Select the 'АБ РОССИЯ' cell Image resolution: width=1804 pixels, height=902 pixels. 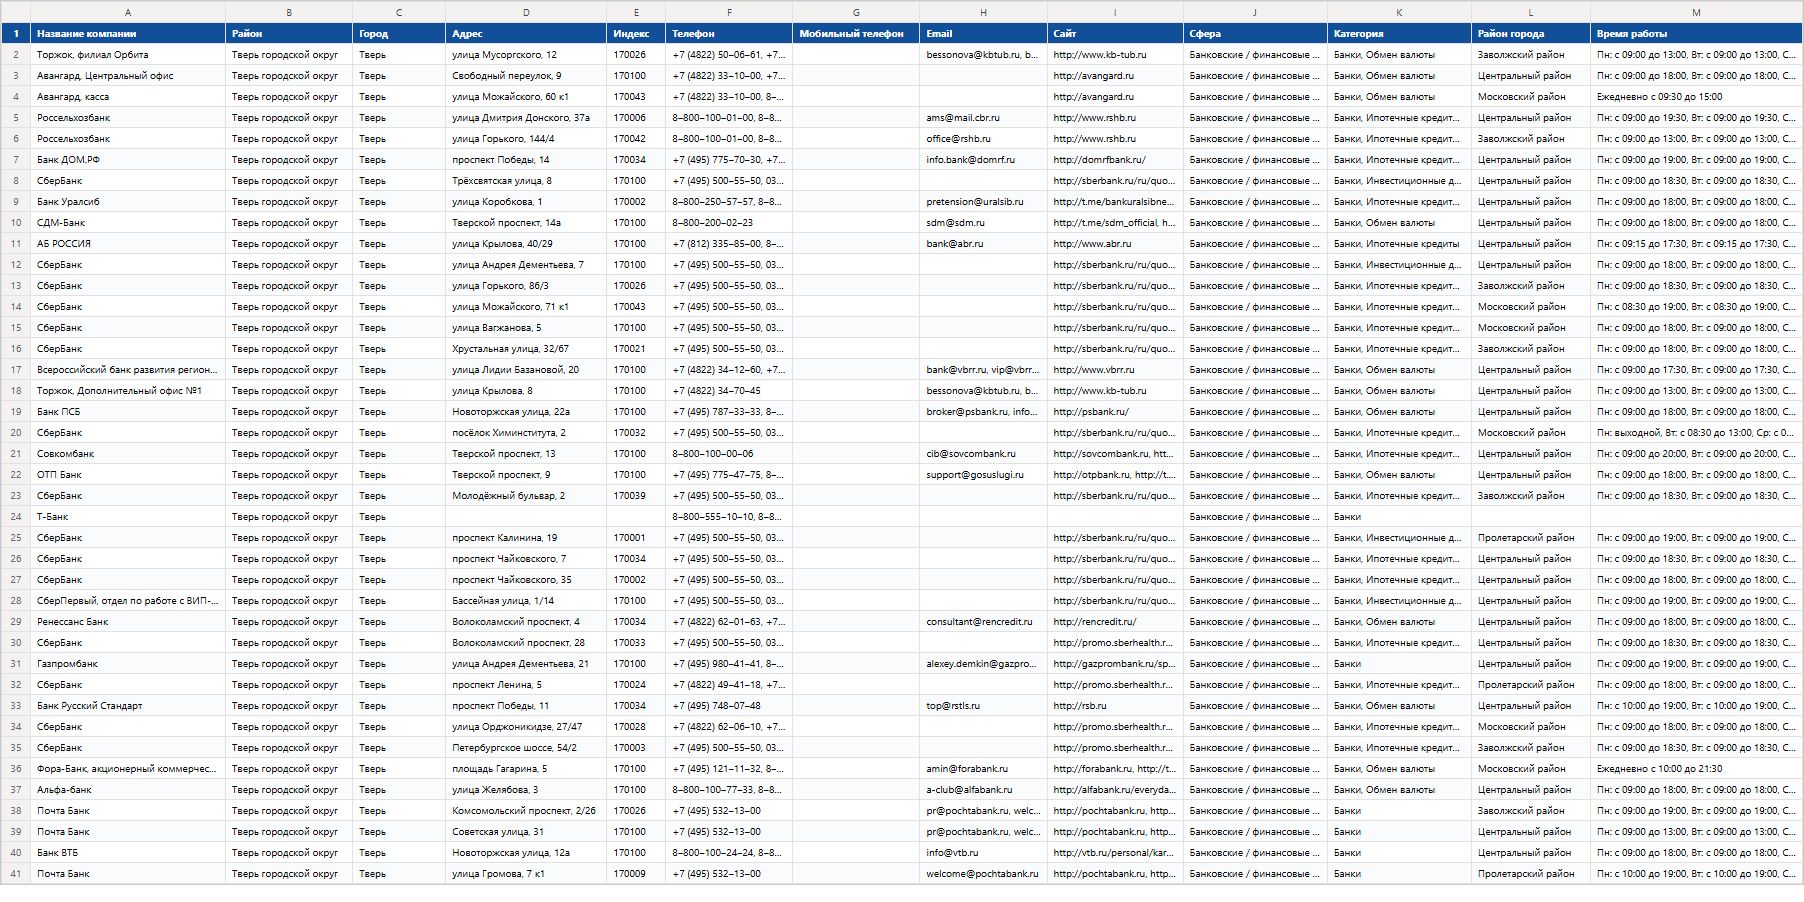(128, 244)
